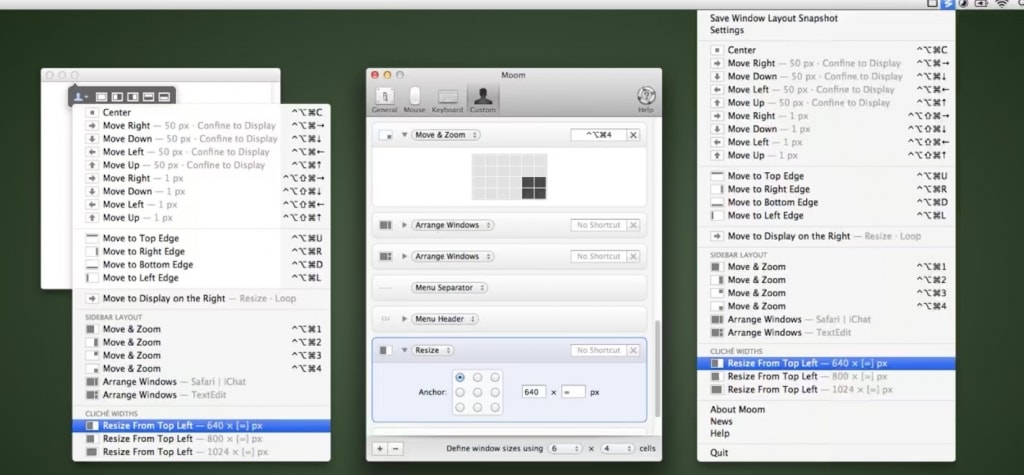1024x475 pixels.
Task: Click the minus button to remove action
Action: pos(396,449)
